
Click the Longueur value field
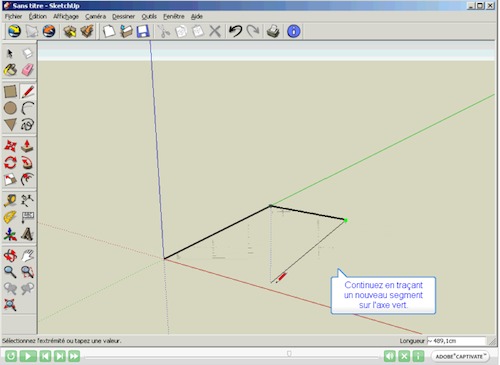pyautogui.click(x=456, y=341)
